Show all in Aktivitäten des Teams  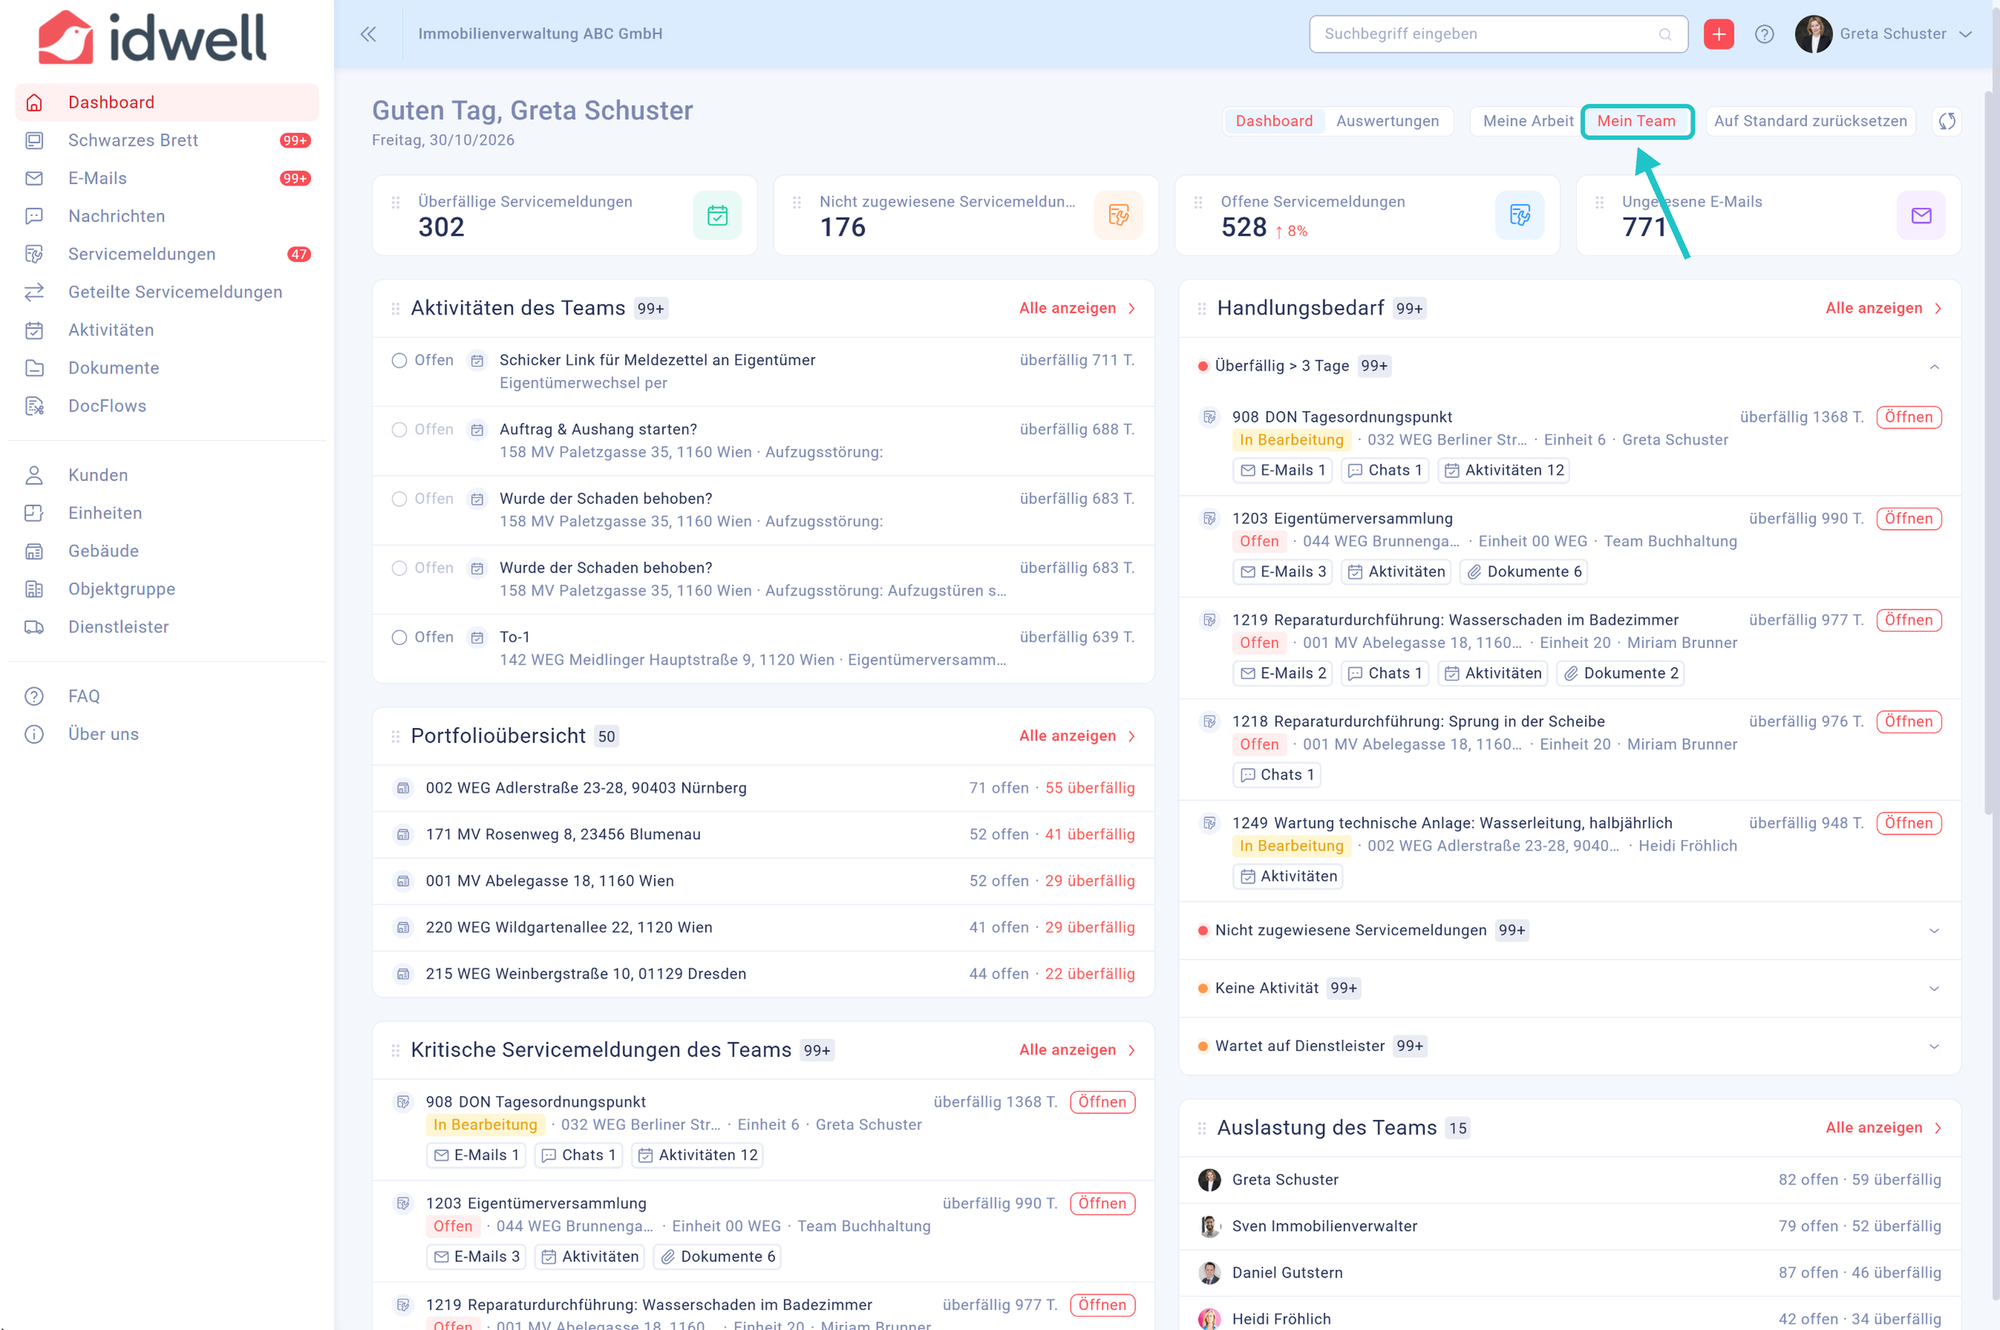coord(1077,308)
